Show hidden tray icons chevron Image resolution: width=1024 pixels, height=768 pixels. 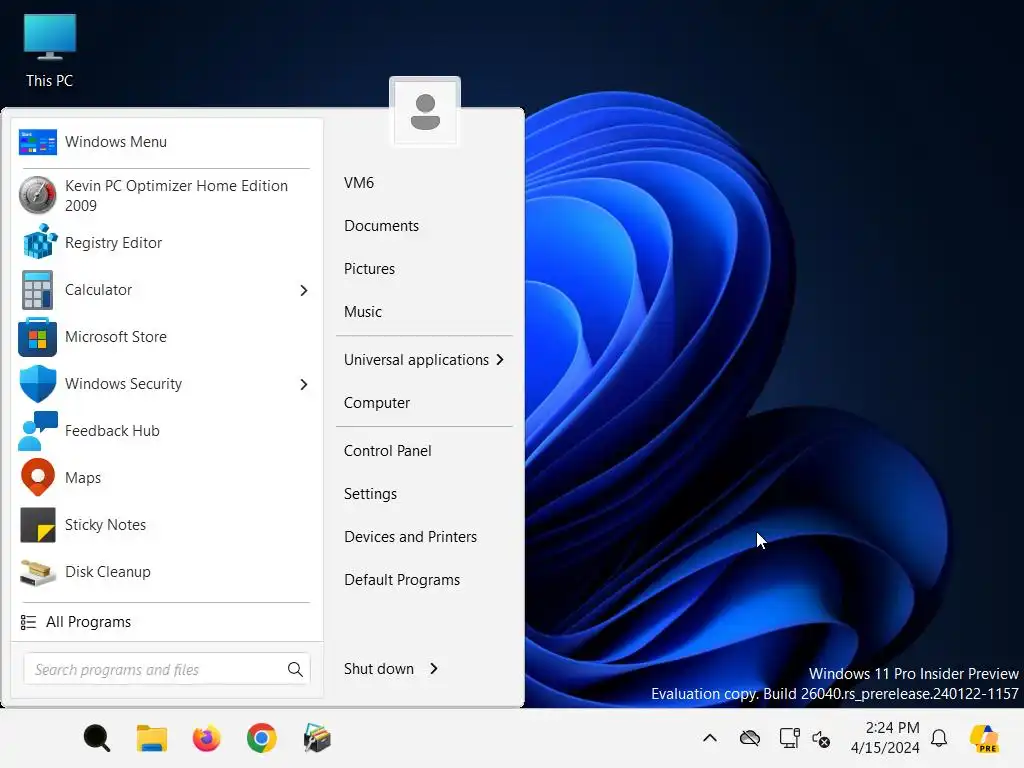coord(710,739)
